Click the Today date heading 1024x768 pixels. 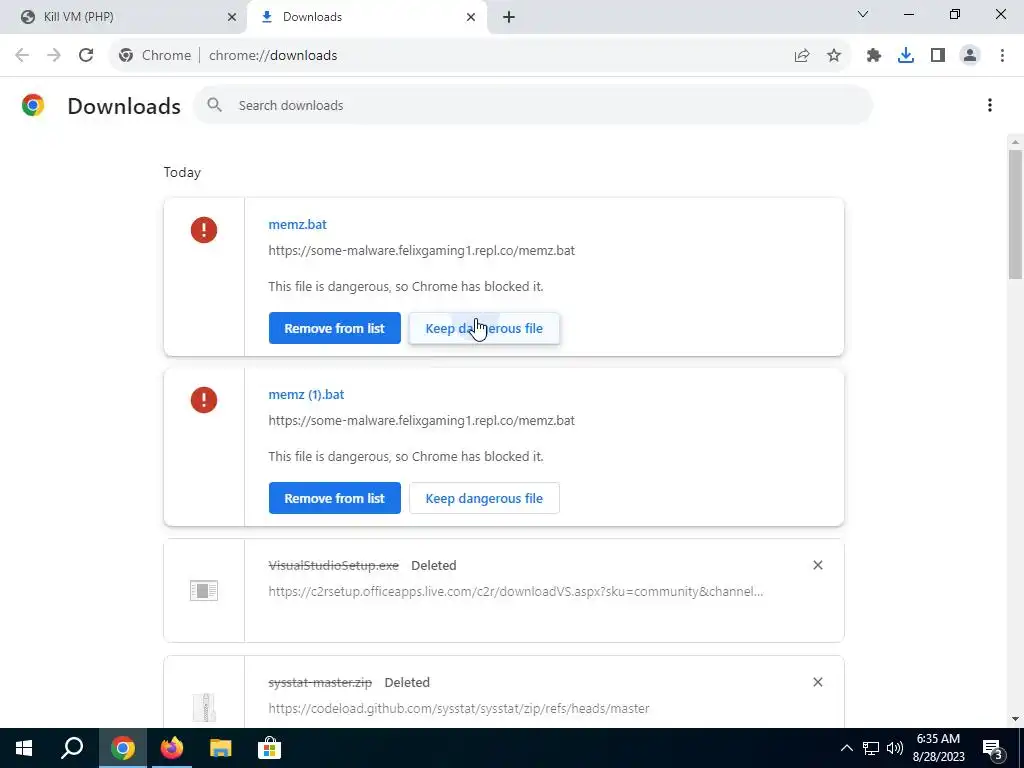tap(182, 172)
